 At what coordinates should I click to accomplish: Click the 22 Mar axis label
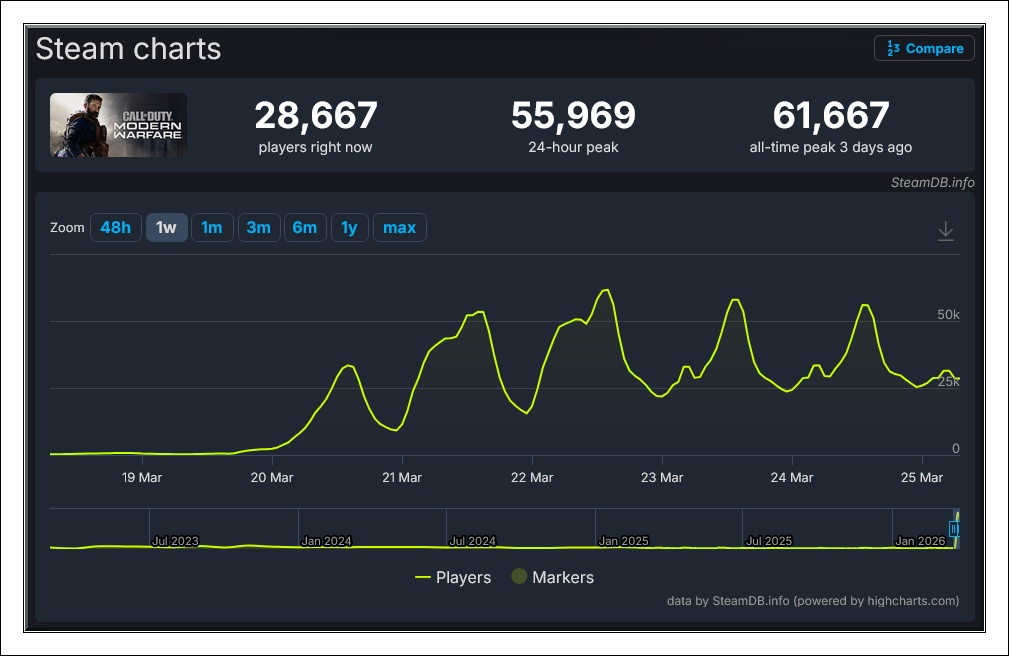(532, 478)
